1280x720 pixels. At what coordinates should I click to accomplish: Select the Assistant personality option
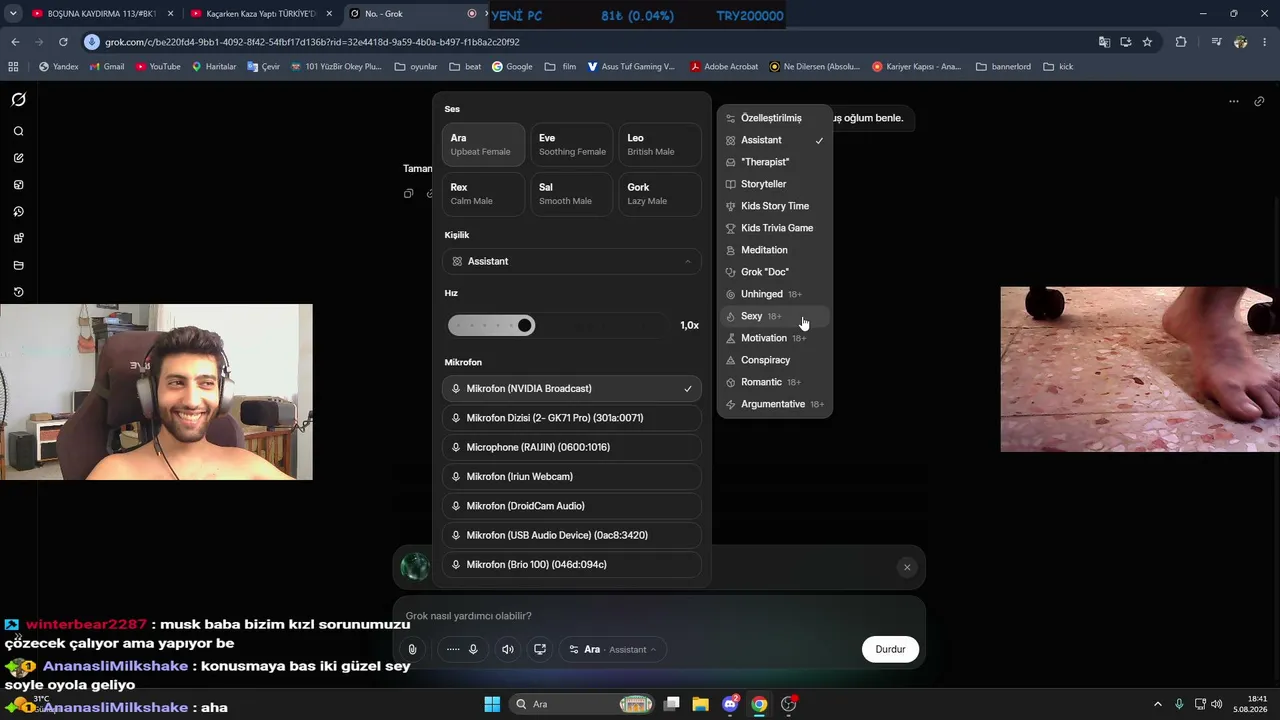click(x=775, y=140)
